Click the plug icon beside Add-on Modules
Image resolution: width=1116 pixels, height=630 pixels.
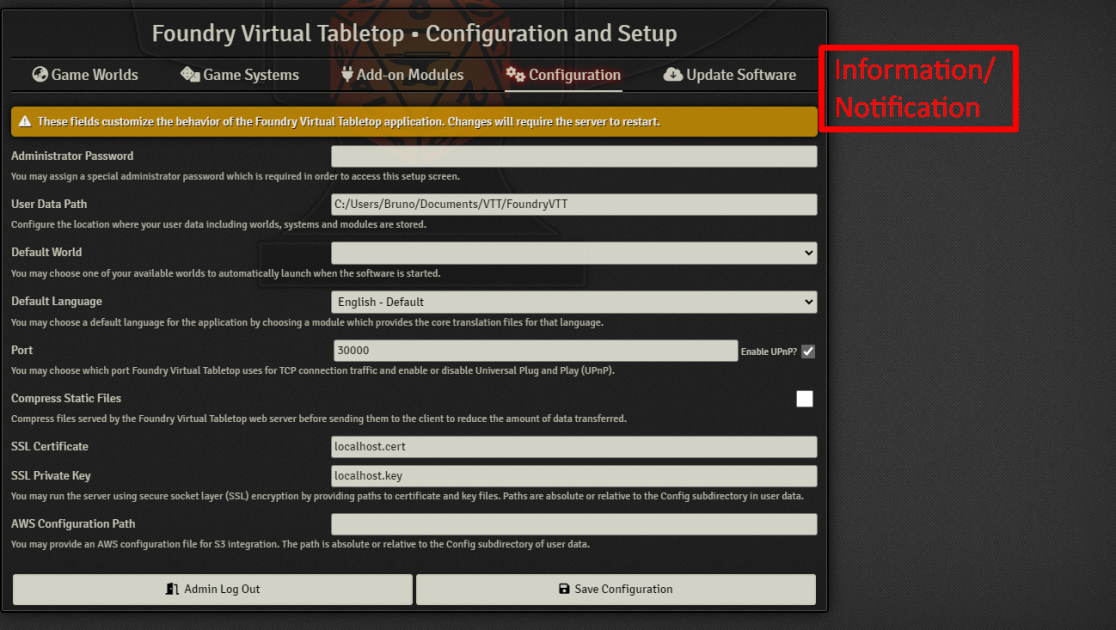point(347,74)
